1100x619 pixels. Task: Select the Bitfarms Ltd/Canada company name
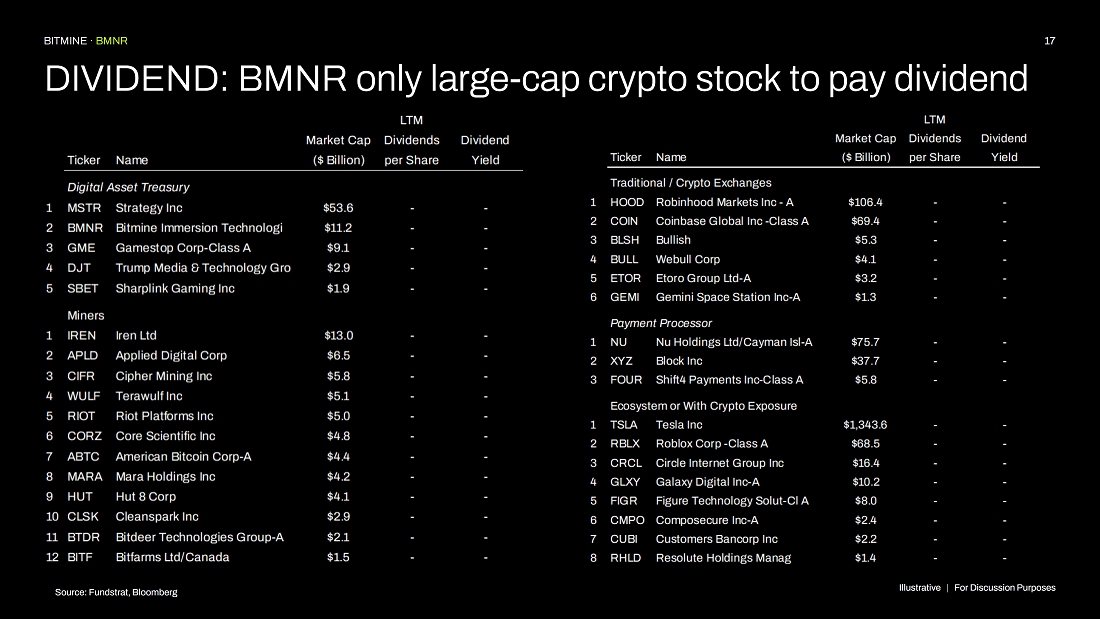tap(172, 557)
